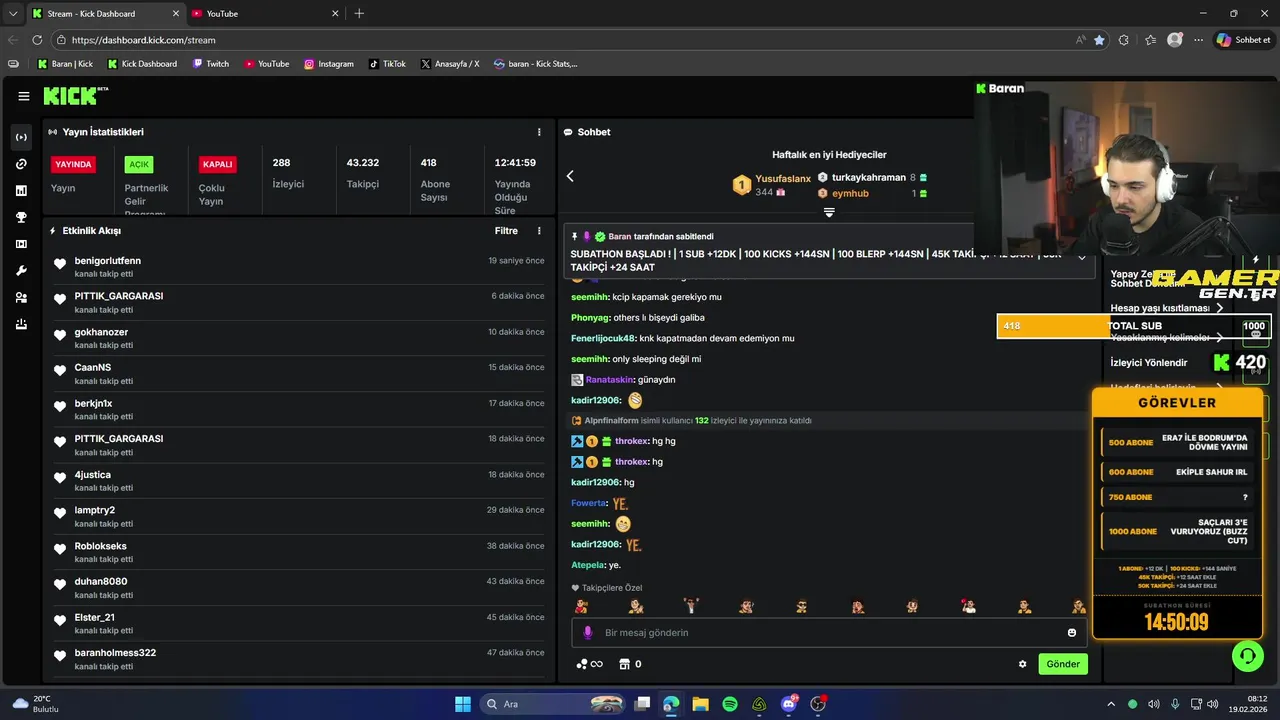Click the AÇIK partner program badge
The width and height of the screenshot is (1280, 720).
(139, 164)
